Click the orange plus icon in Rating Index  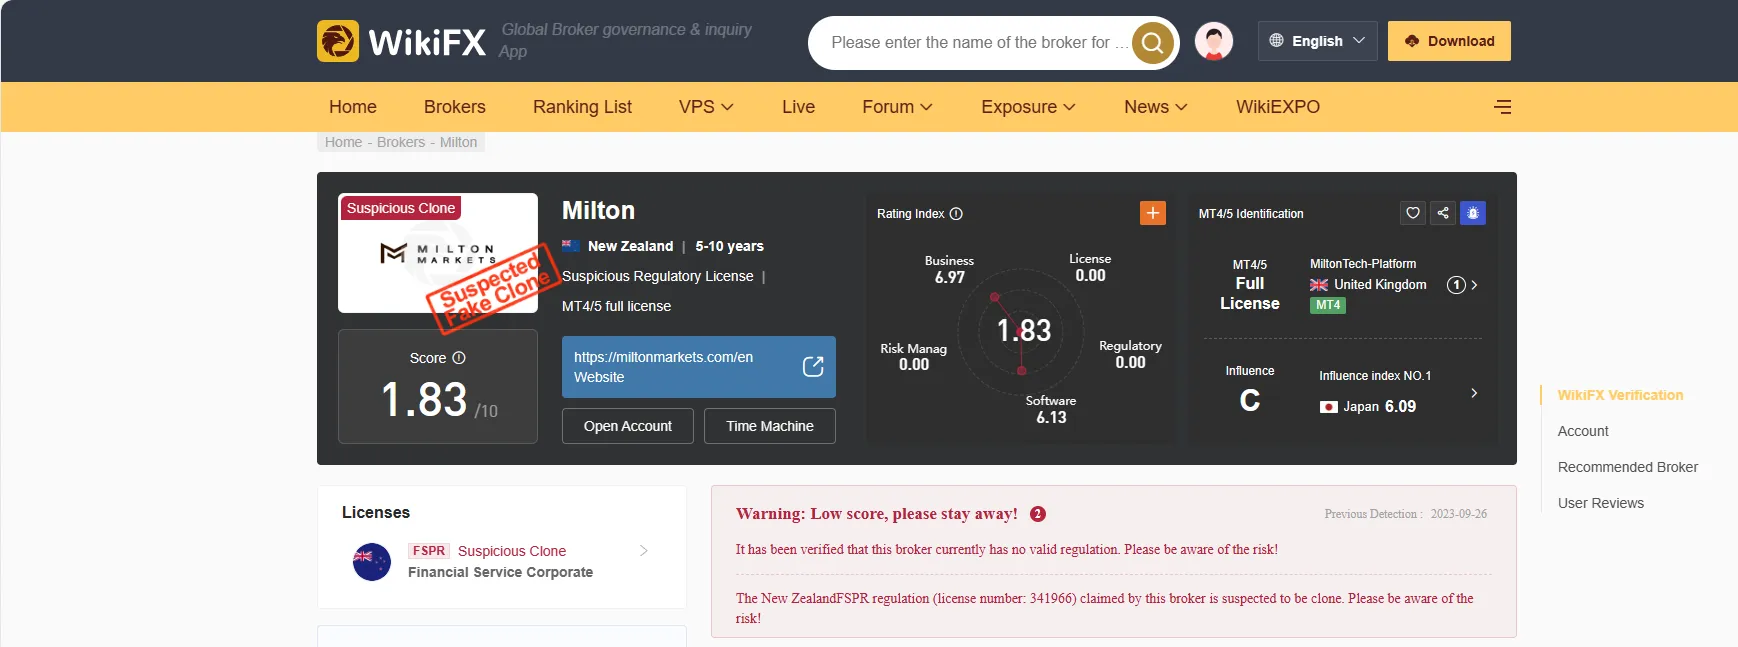1153,213
